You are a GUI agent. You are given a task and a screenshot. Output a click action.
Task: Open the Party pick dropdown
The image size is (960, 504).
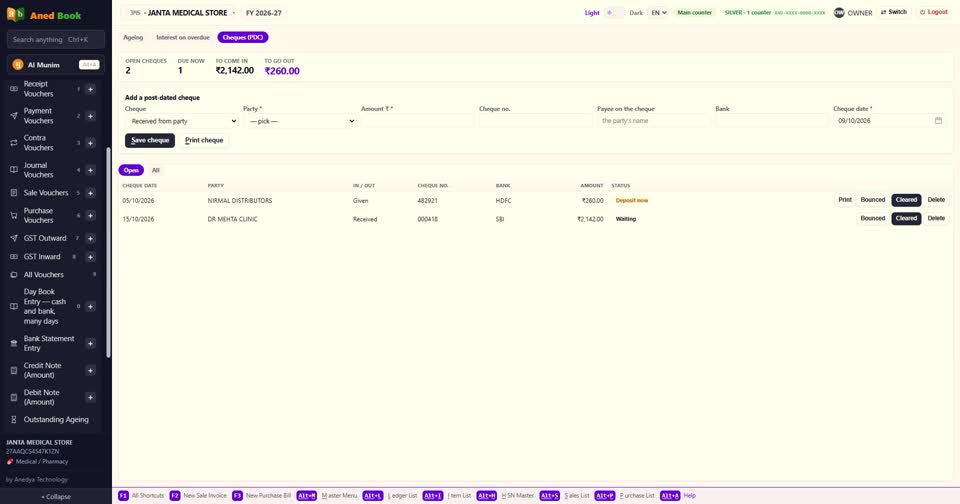click(301, 121)
